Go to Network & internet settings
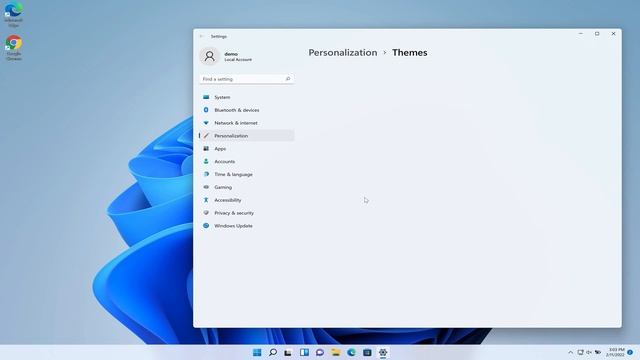The image size is (640, 360). (x=247, y=123)
